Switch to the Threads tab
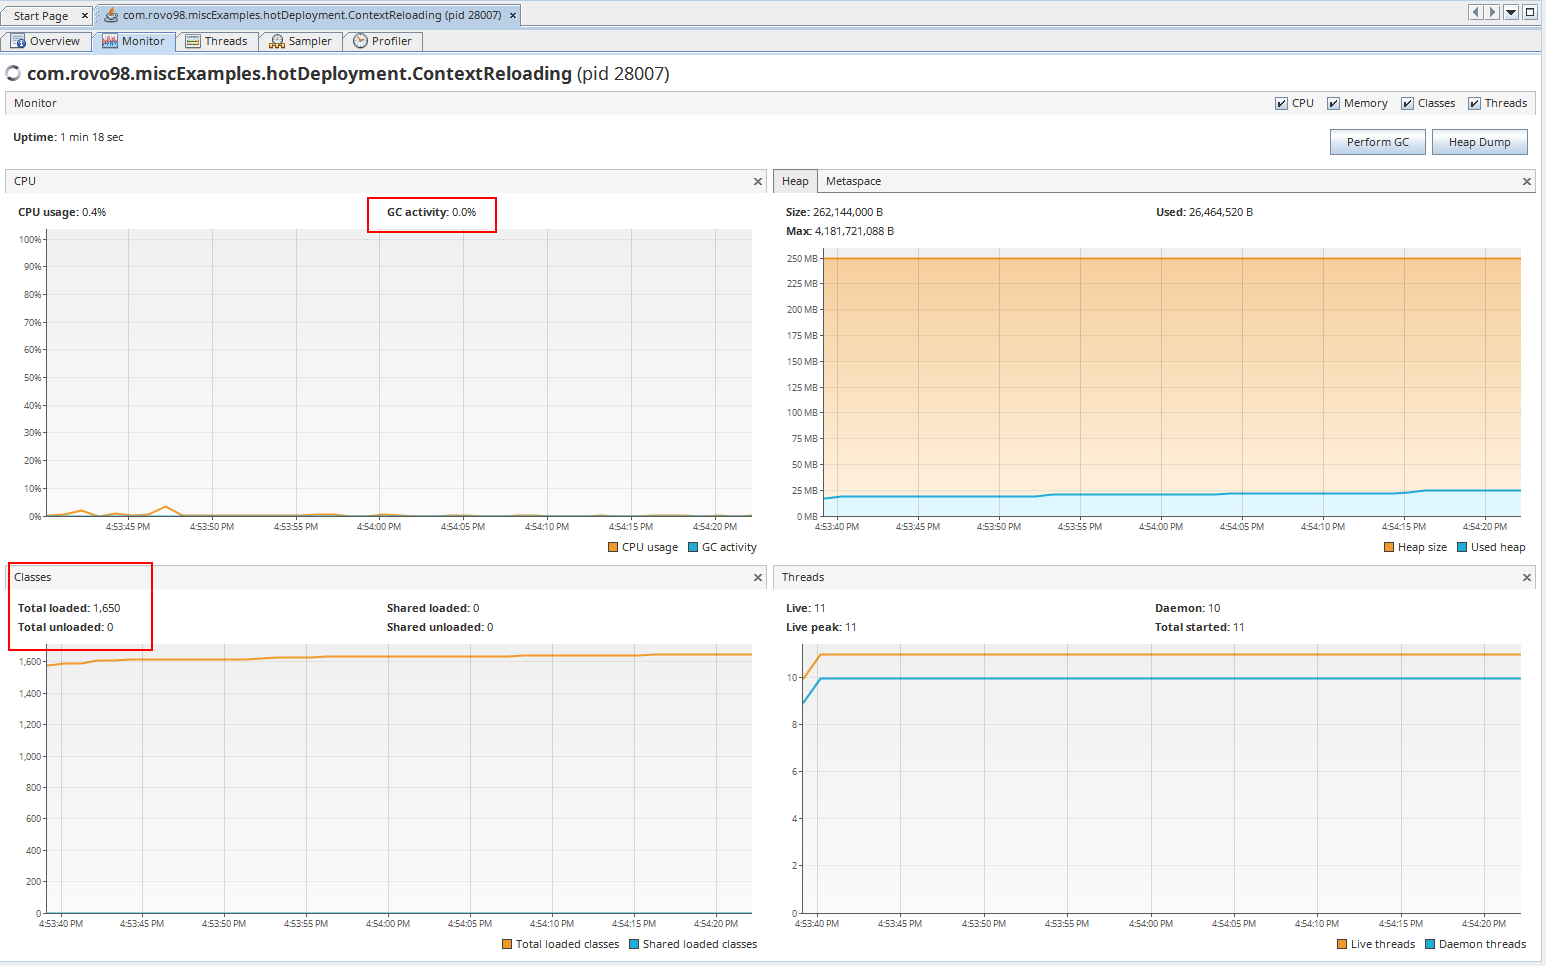The width and height of the screenshot is (1546, 966). tap(217, 41)
